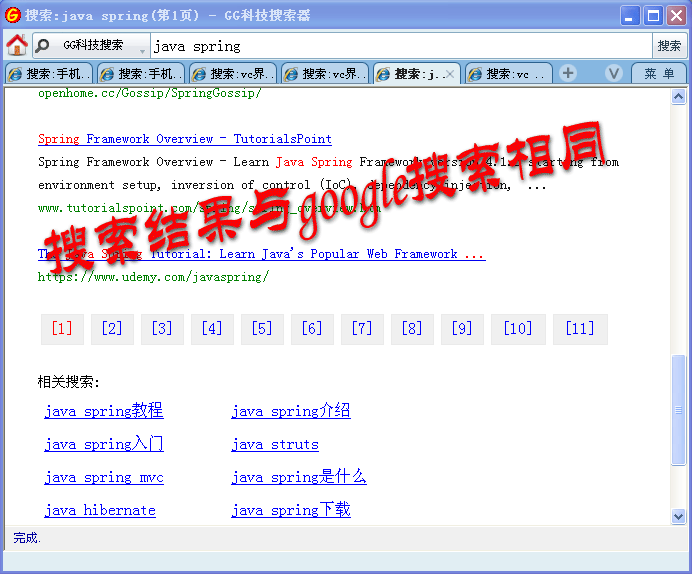
Task: Close the active 搜索:j tab
Action: click(450, 74)
